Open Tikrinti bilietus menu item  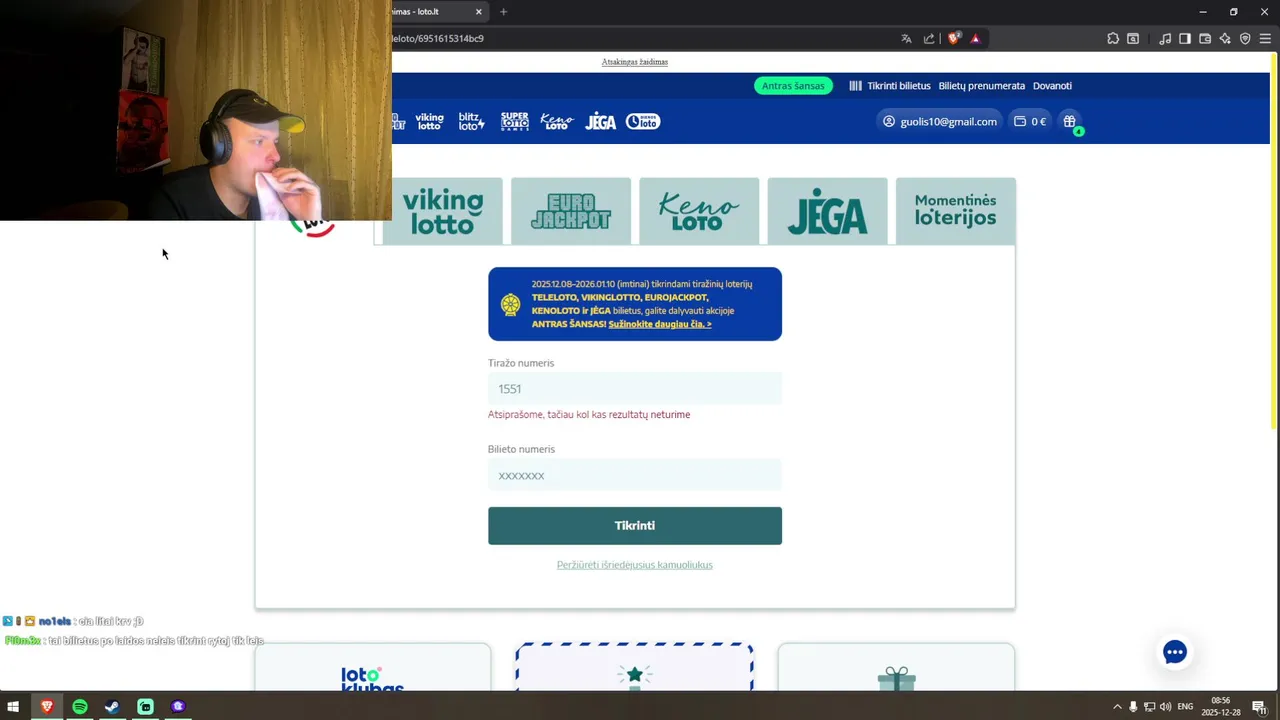tap(890, 85)
